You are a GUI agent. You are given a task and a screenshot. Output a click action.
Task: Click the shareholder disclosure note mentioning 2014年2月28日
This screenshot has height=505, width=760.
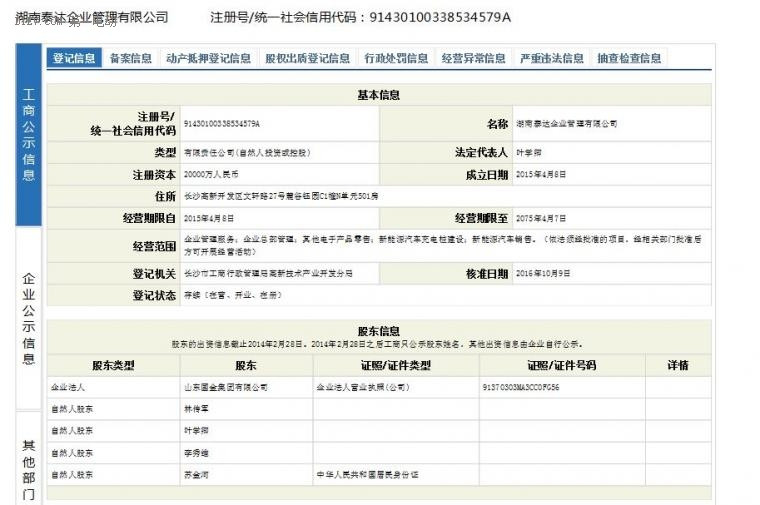377,344
